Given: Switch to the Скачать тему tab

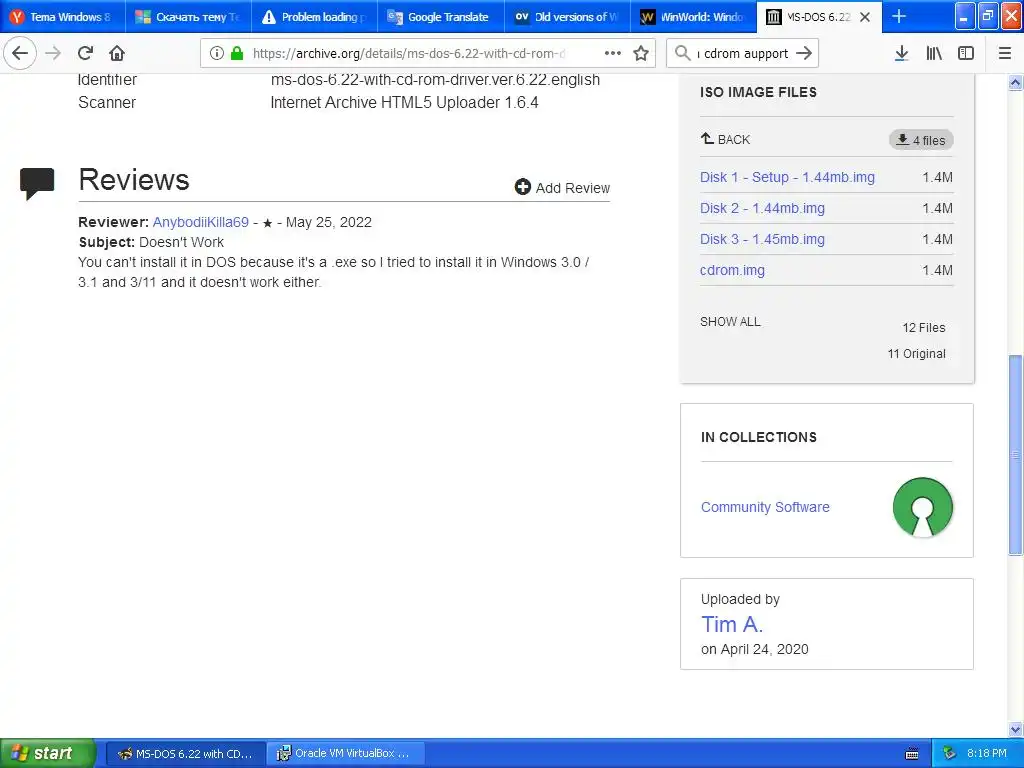Looking at the screenshot, I should [x=189, y=17].
